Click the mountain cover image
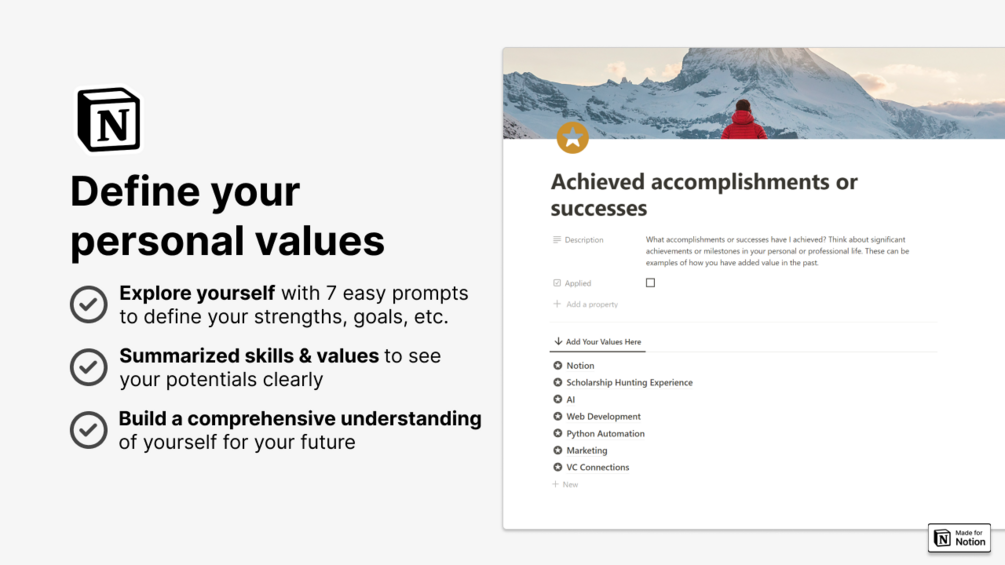 754,93
